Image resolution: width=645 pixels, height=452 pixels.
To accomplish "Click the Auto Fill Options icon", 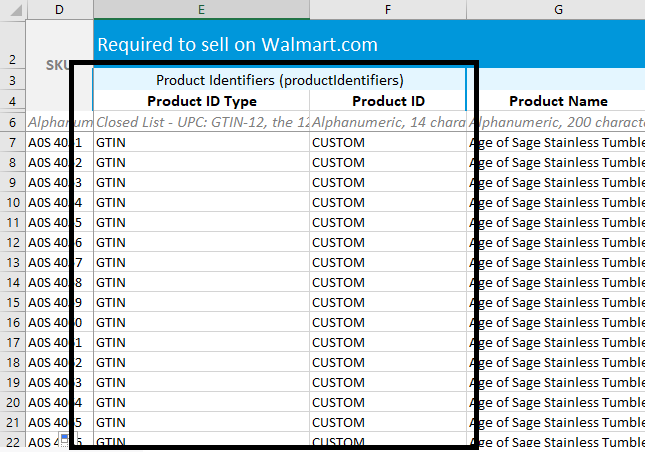I will point(62,440).
